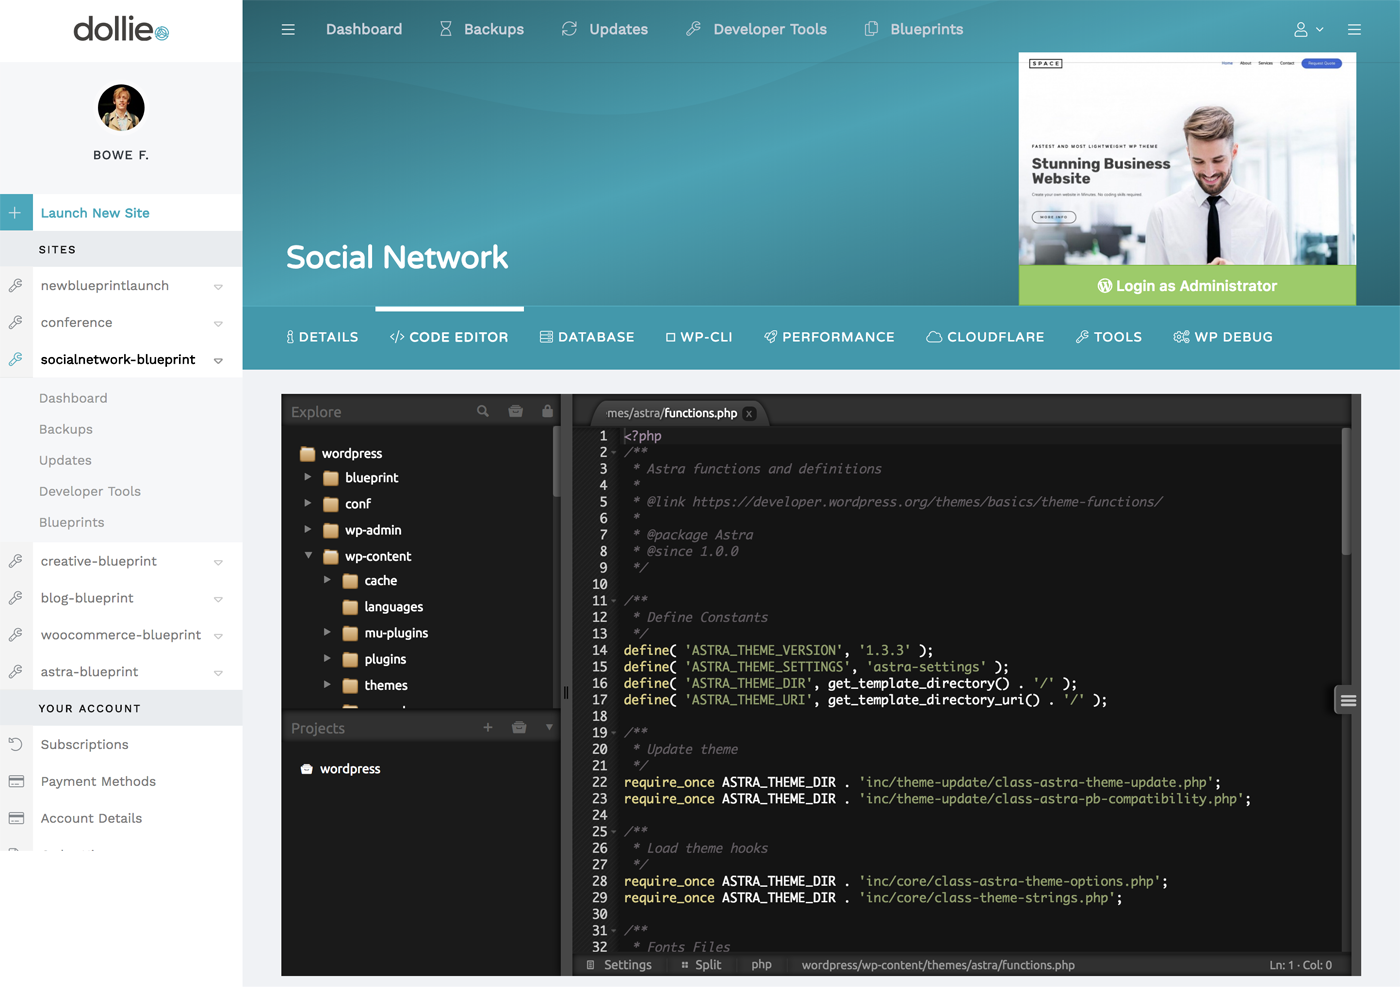Expand the creative-blueprint site menu

(218, 563)
